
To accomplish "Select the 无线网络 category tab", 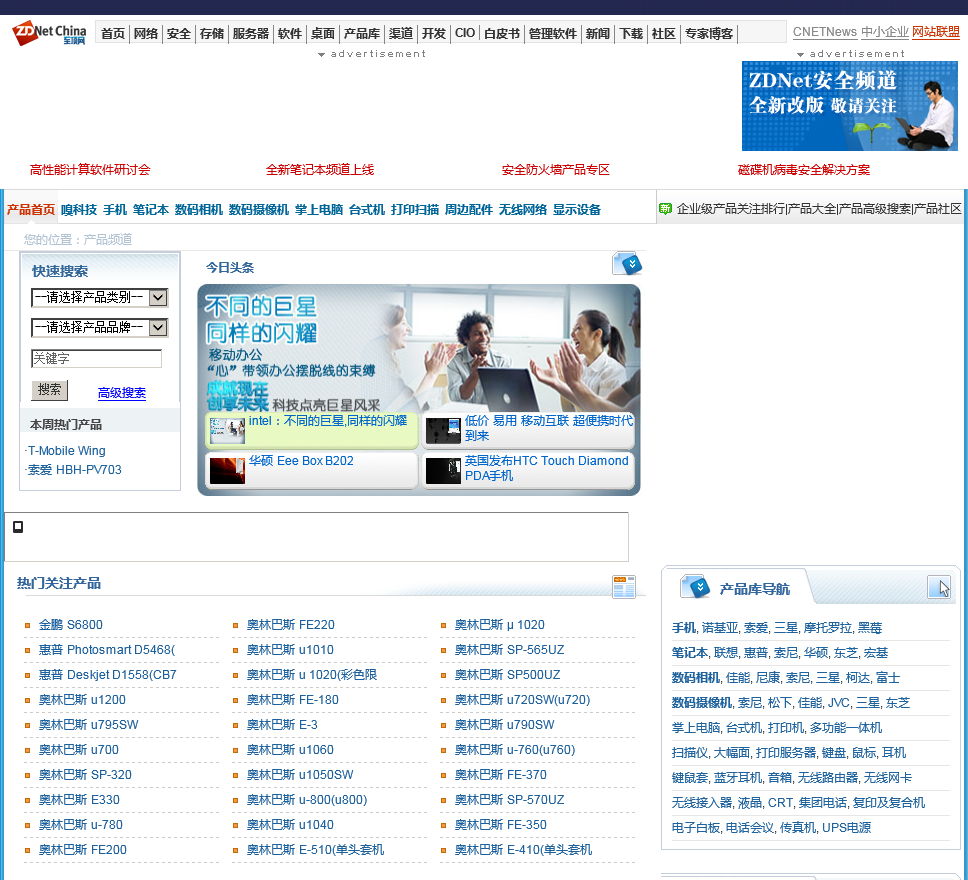I will [522, 210].
